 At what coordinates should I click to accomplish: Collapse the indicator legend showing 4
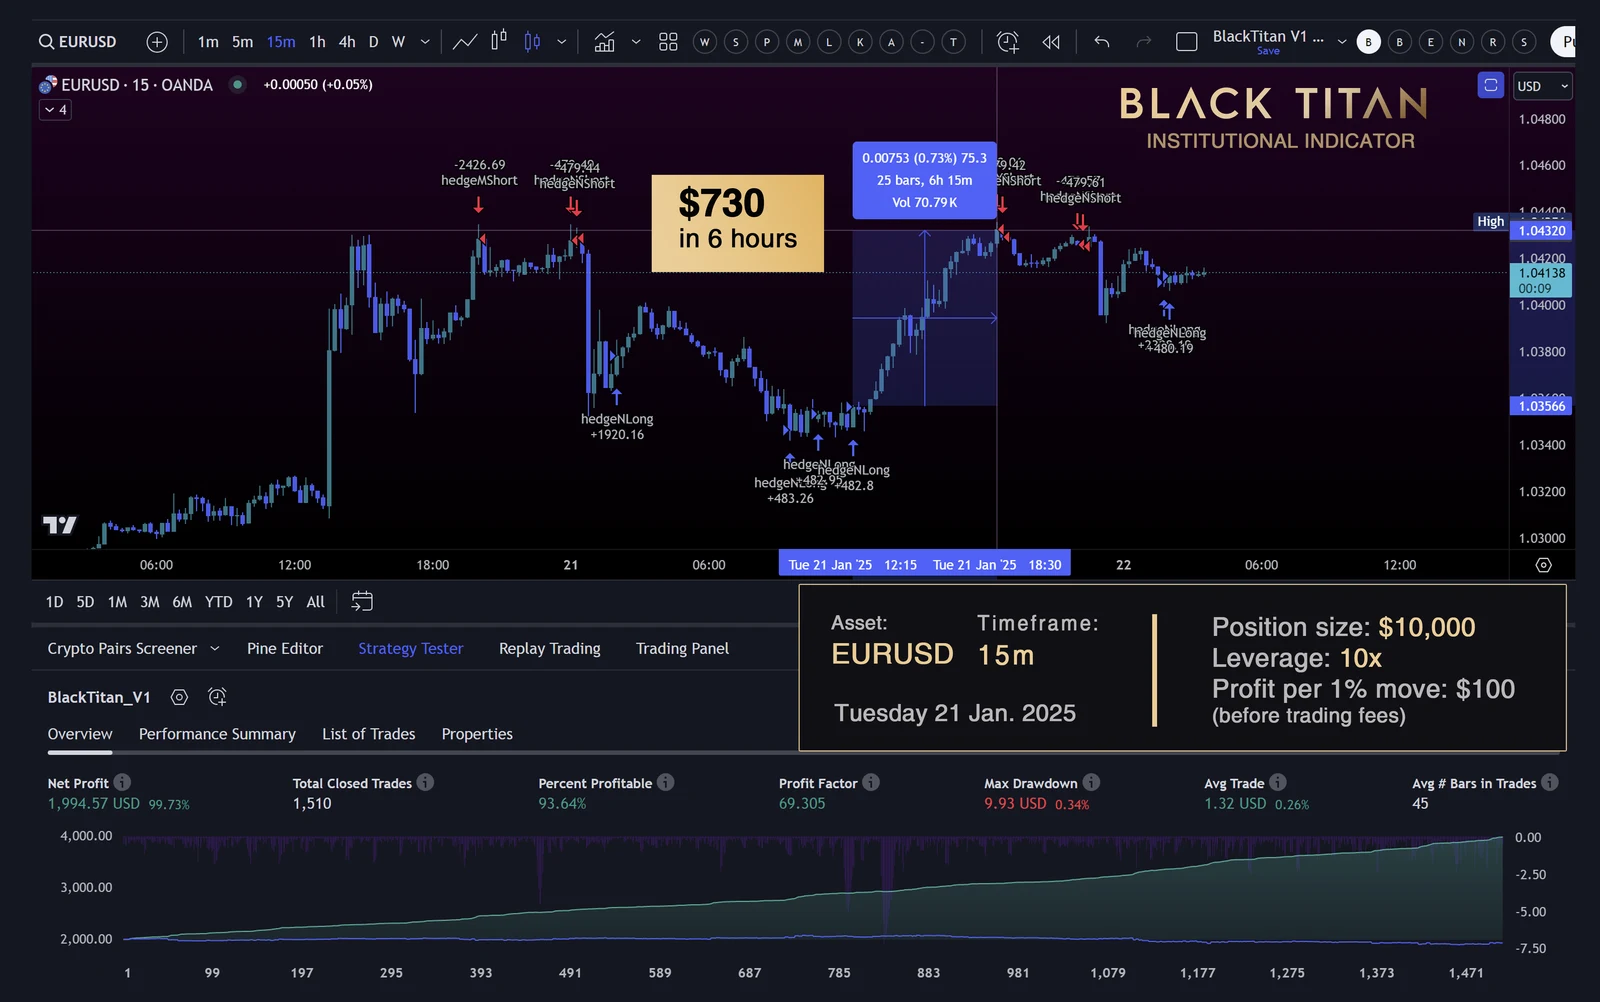(x=55, y=110)
